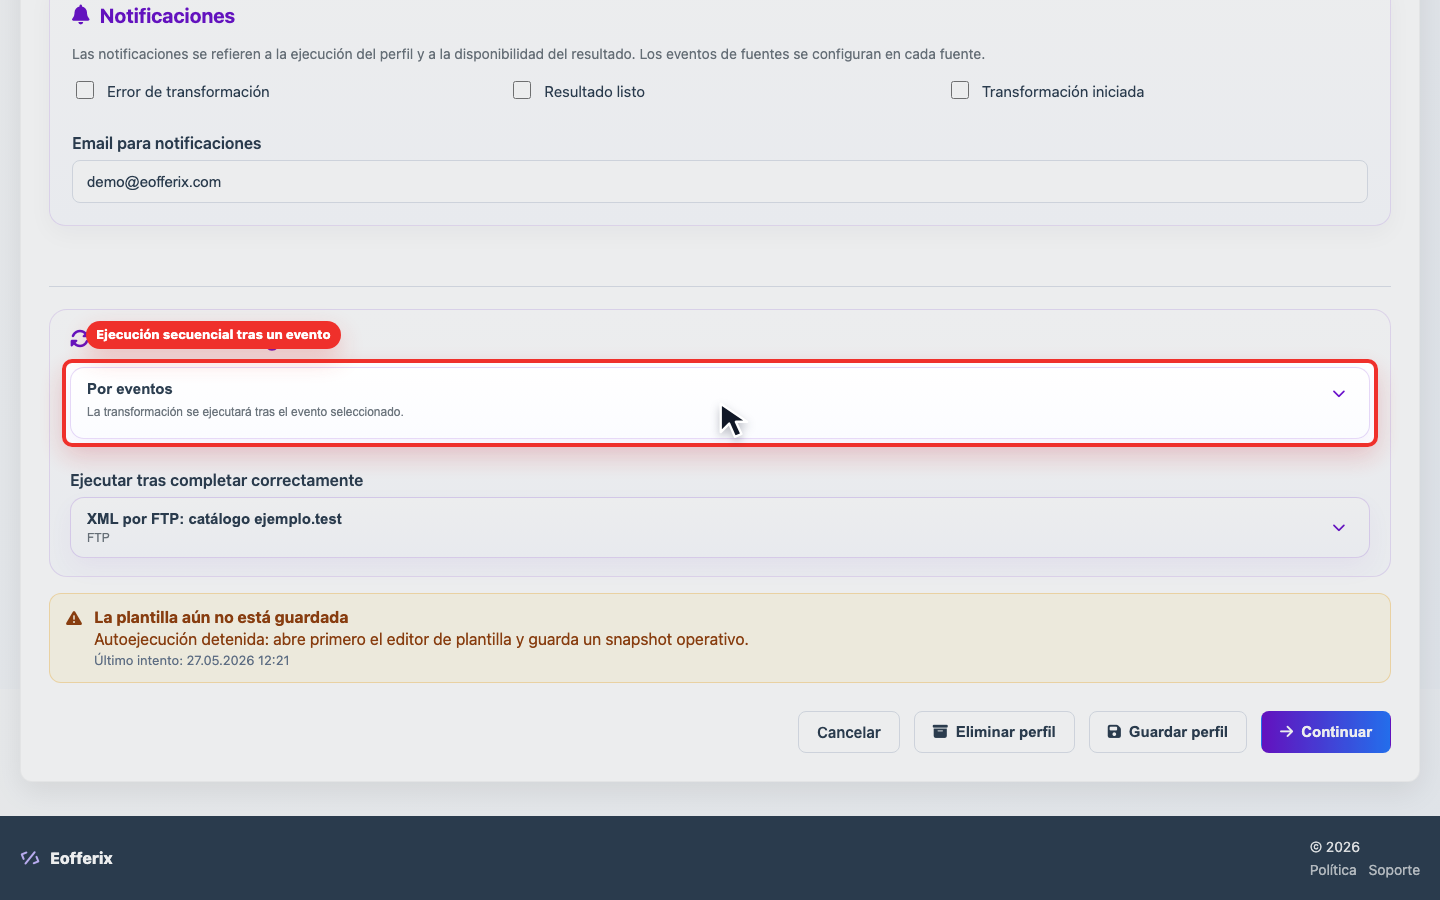Click the © 2026 footer text

pos(1335,847)
